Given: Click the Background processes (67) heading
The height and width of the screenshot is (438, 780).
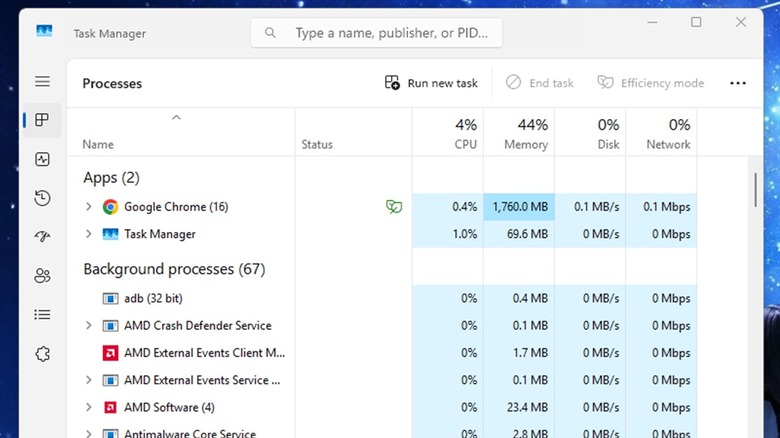Looking at the screenshot, I should coord(174,269).
